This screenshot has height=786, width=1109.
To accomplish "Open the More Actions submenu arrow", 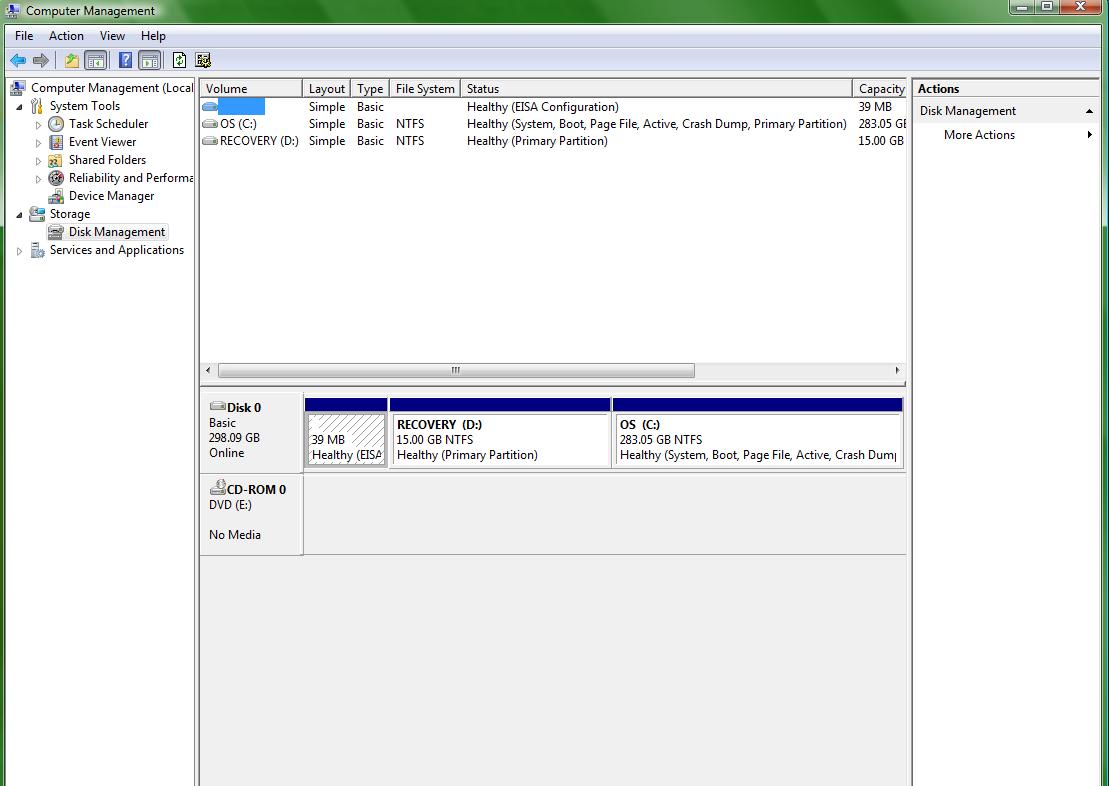I will coord(1089,134).
